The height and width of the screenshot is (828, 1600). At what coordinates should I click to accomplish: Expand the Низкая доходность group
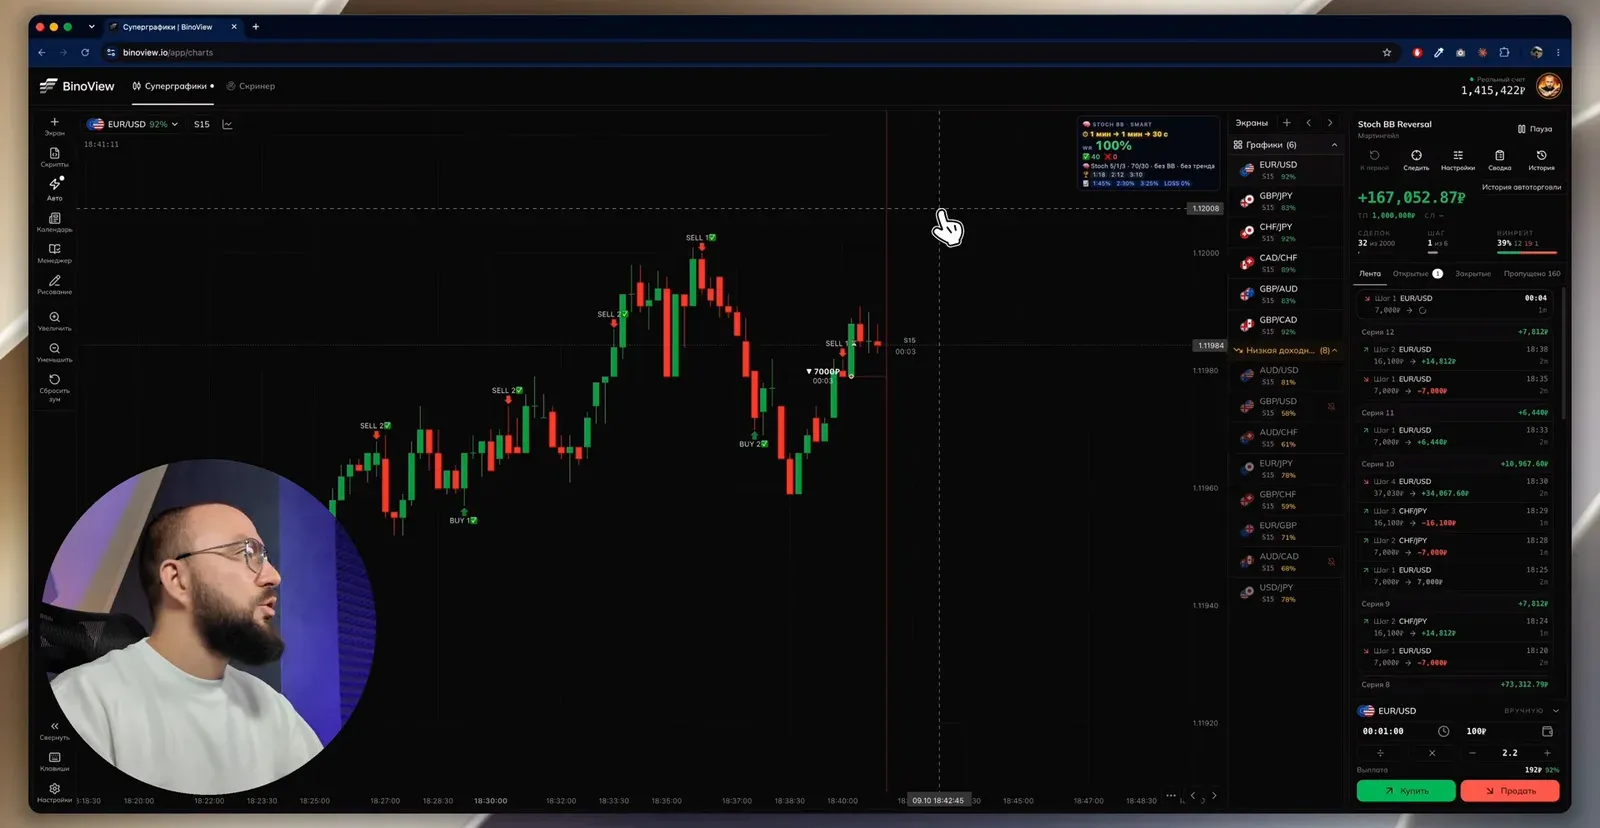coord(1286,351)
